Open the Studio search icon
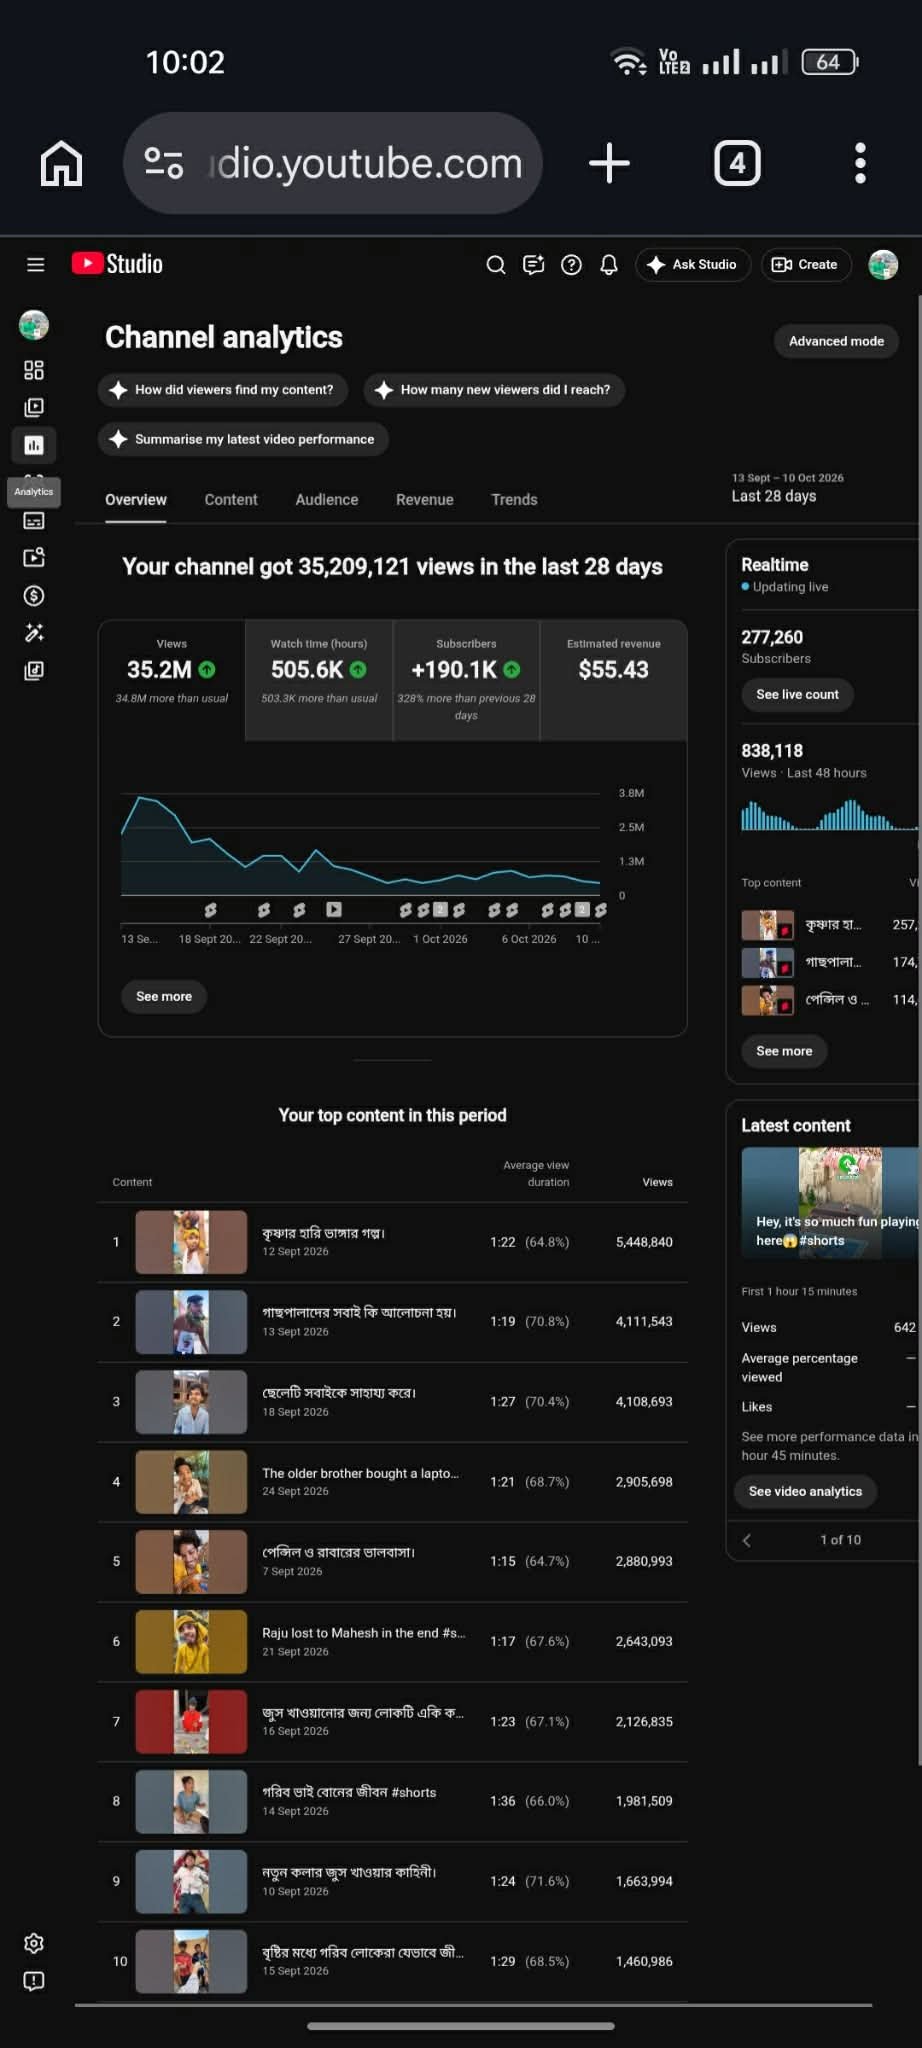 tap(496, 264)
